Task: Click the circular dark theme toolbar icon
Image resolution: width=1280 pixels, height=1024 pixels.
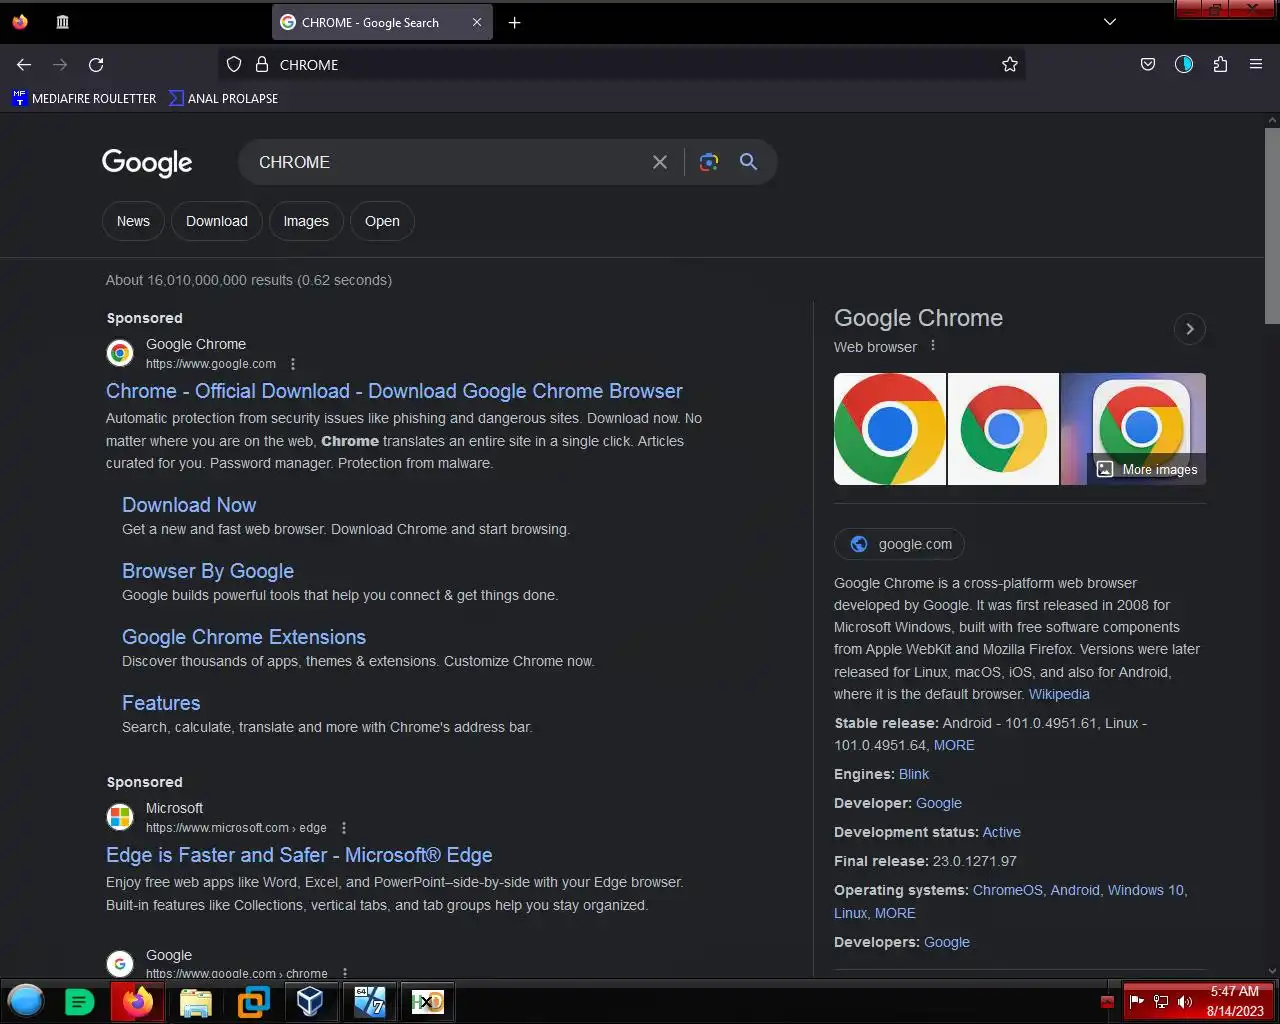Action: click(x=1184, y=64)
